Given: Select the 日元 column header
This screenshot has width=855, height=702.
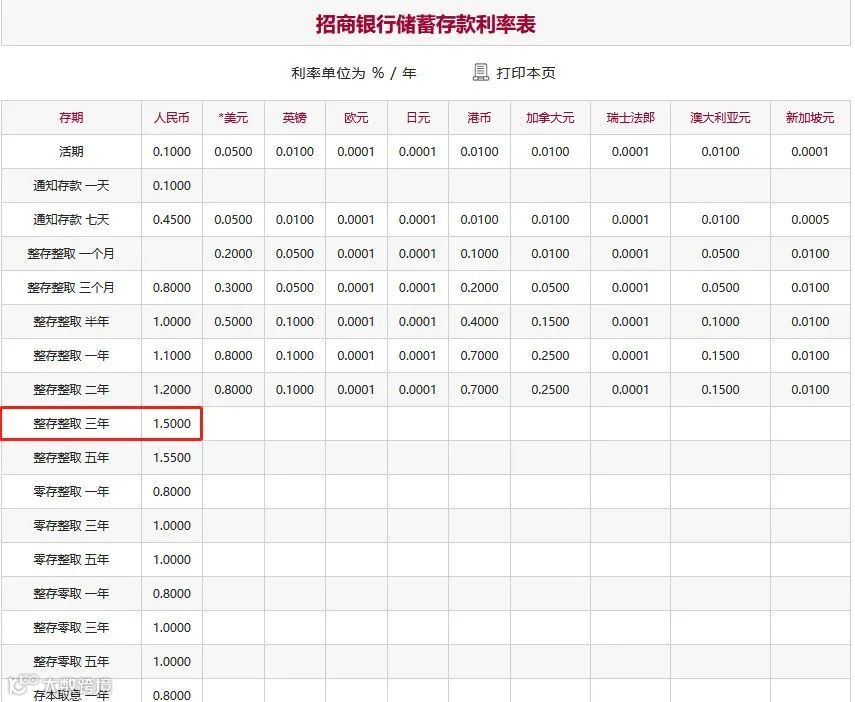Looking at the screenshot, I should coord(418,118).
